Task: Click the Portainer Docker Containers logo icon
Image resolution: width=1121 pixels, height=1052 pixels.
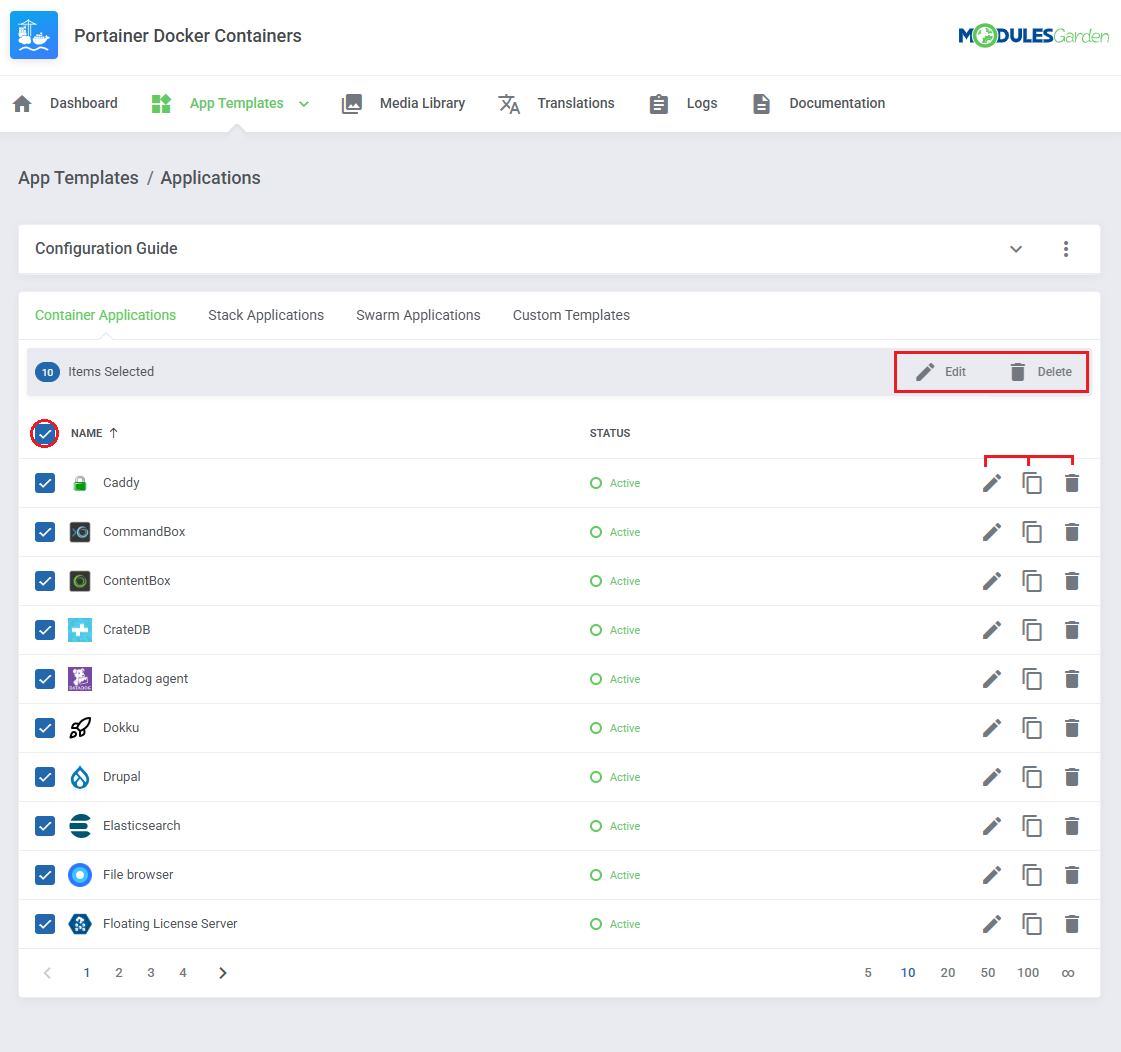Action: [x=34, y=35]
